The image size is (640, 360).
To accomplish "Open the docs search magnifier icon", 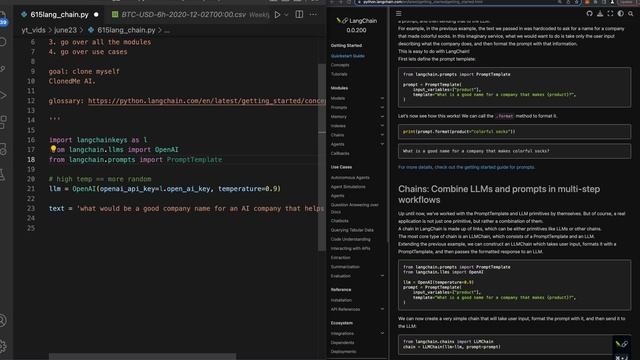I will [631, 13].
